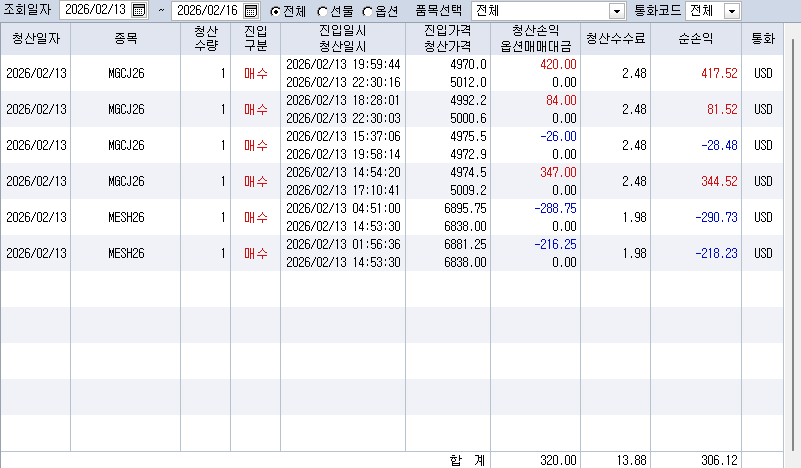This screenshot has width=801, height=468.
Task: Click the exit time 2026/02/13 22:30:03
Action: pyautogui.click(x=343, y=118)
